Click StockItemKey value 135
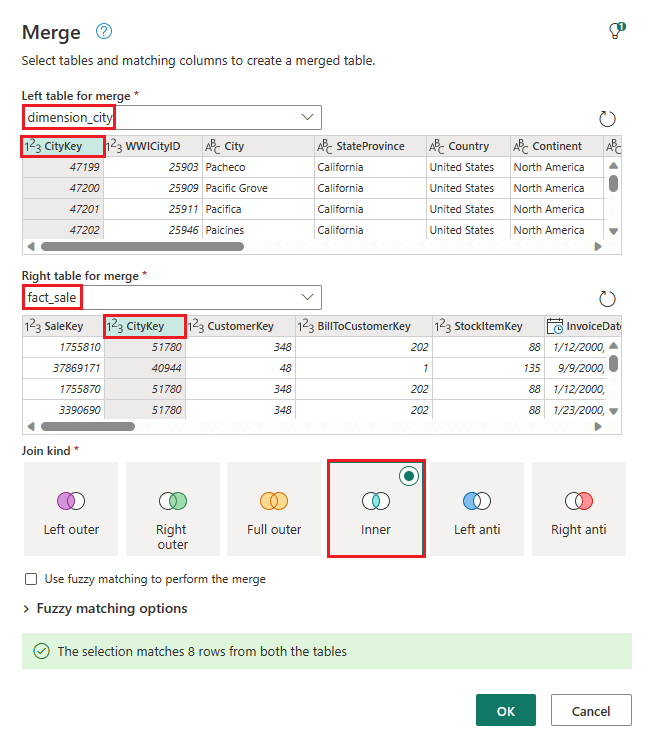Image resolution: width=656 pixels, height=751 pixels. point(488,368)
